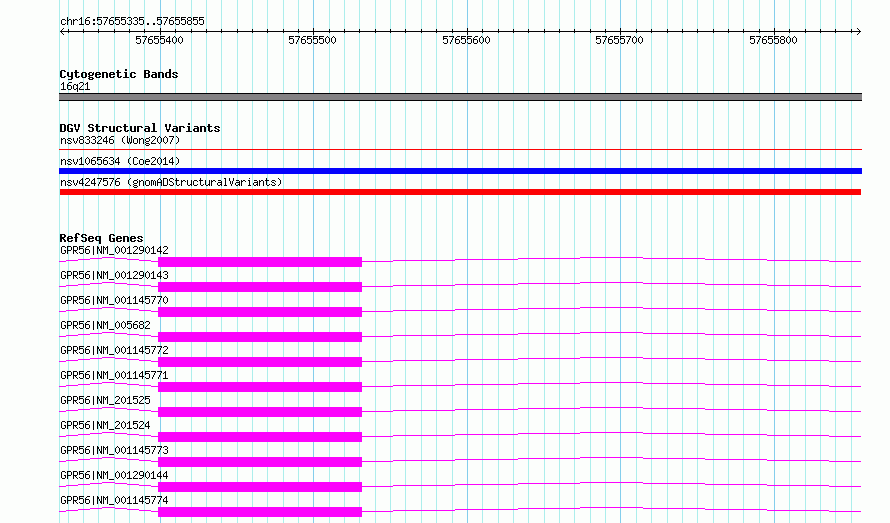Click the right arrow of the ruler

(x=858, y=31)
